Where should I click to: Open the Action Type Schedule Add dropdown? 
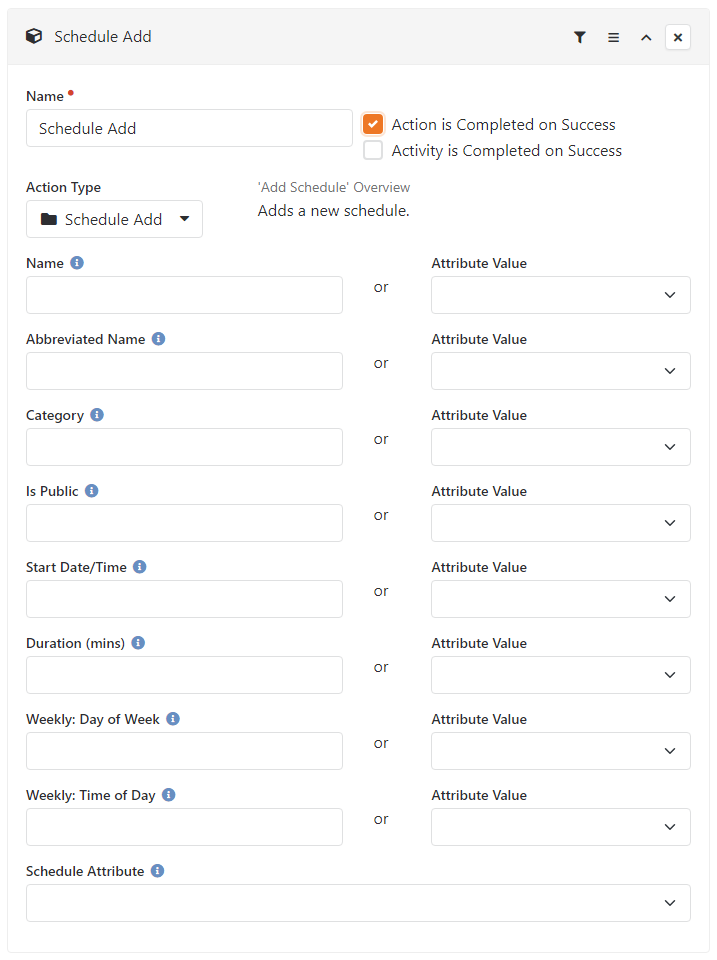[114, 219]
